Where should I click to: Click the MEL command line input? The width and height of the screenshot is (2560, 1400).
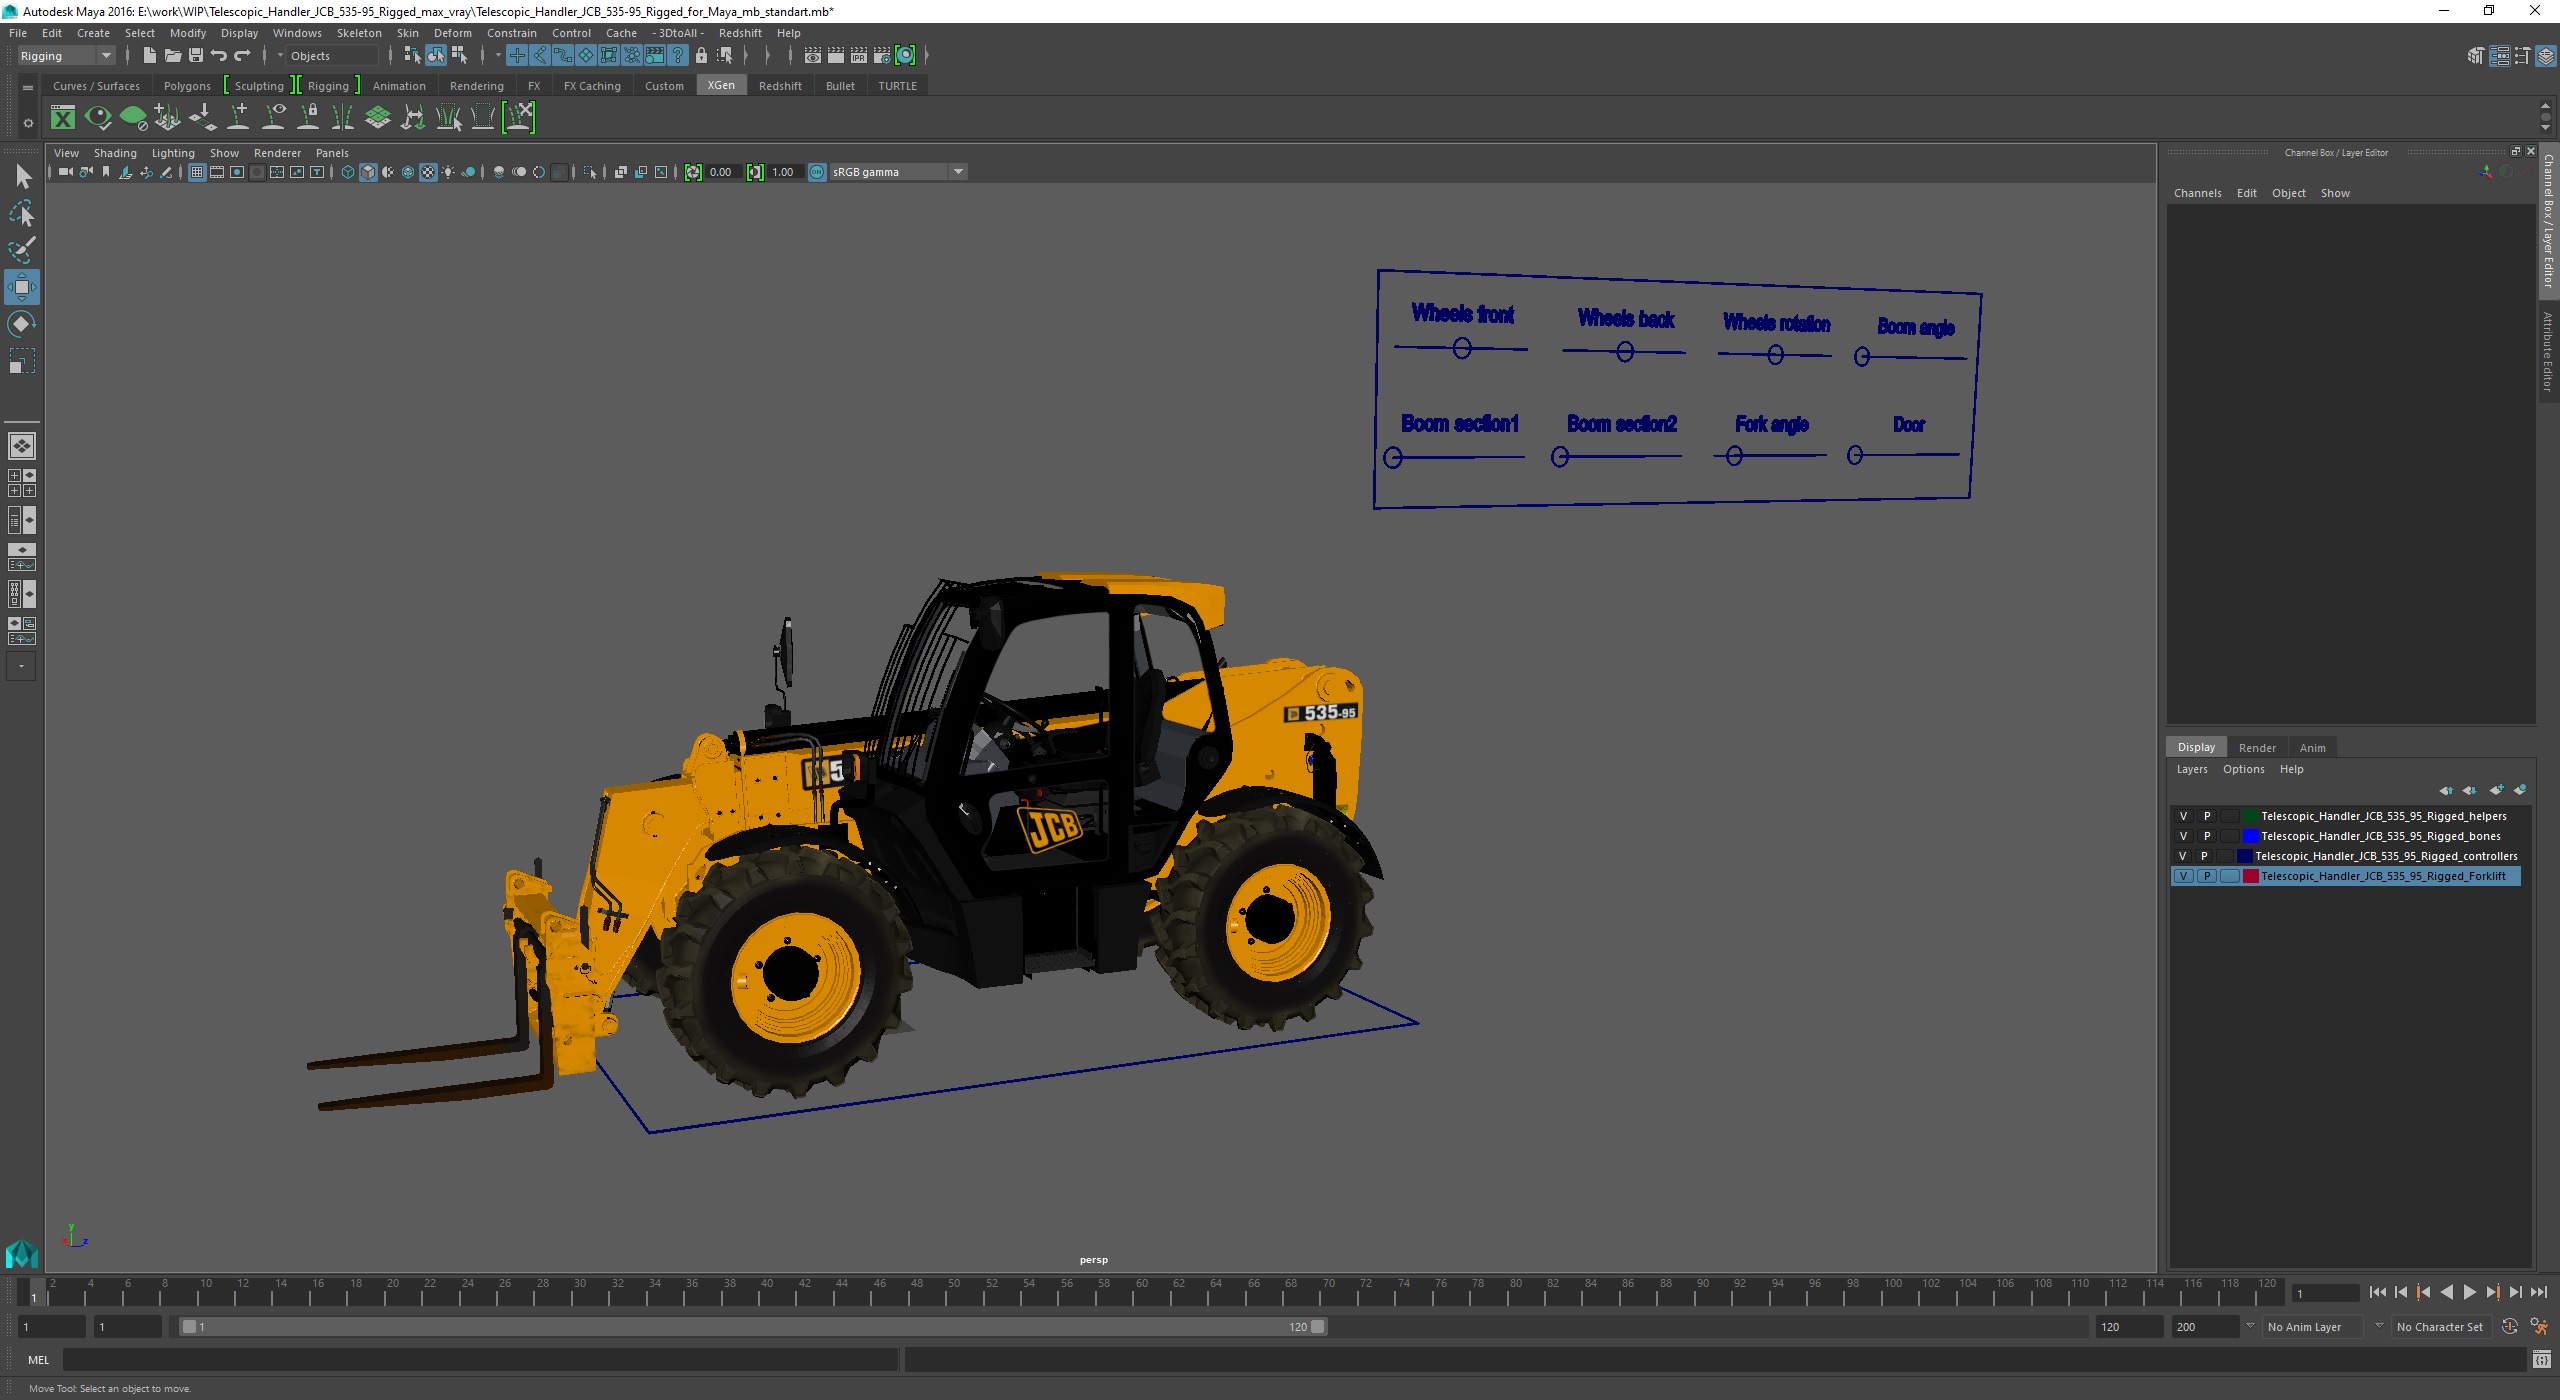tap(480, 1360)
